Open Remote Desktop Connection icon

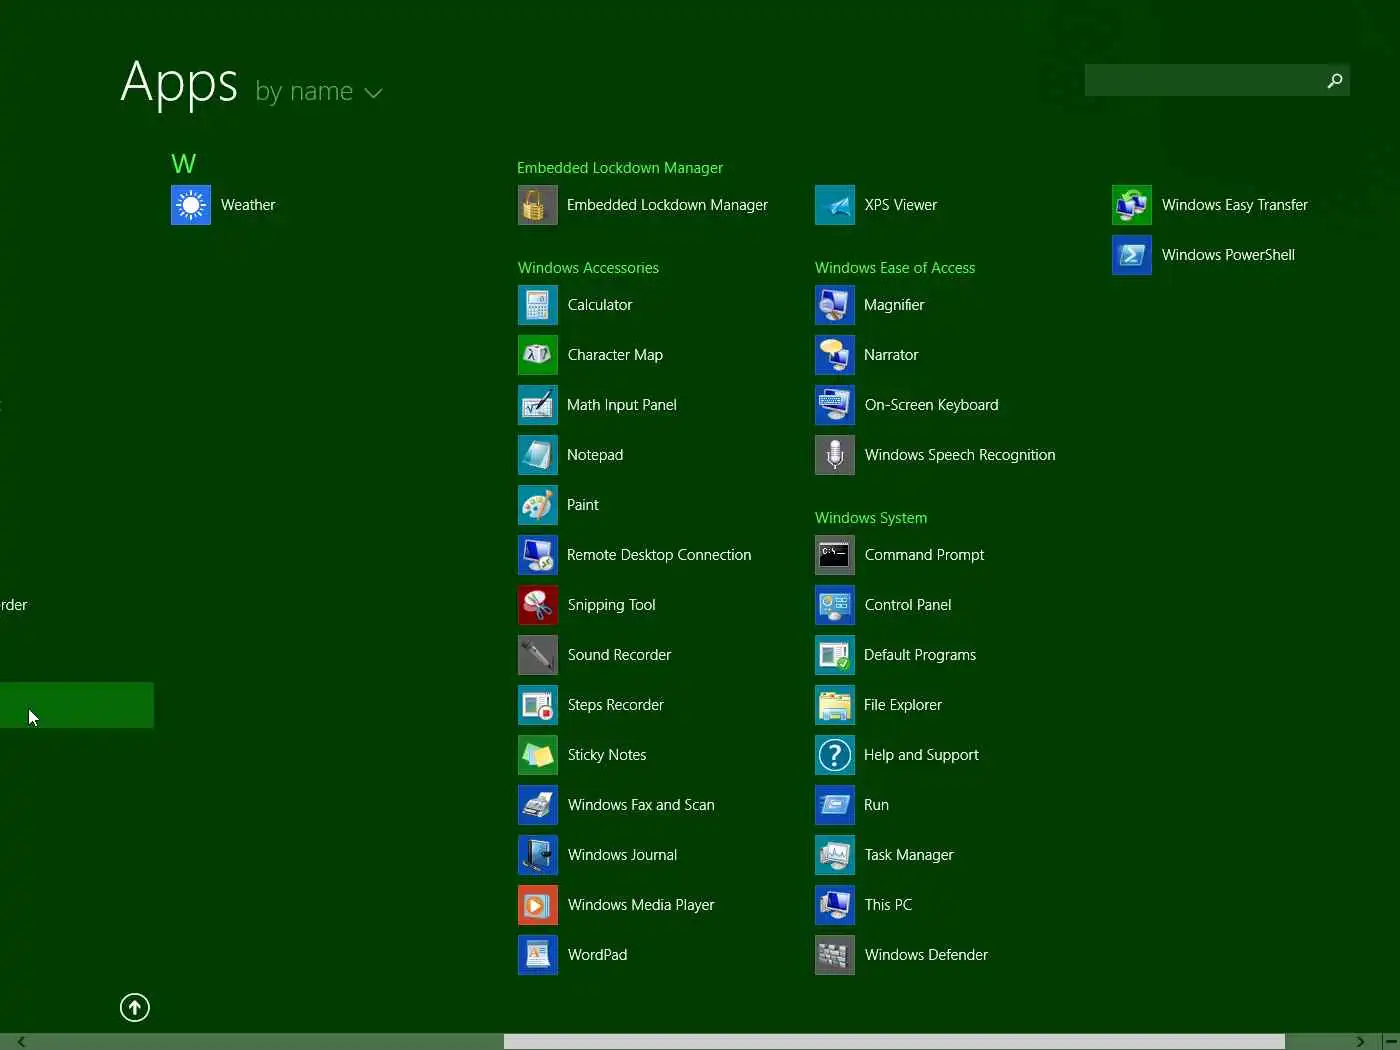pos(537,555)
